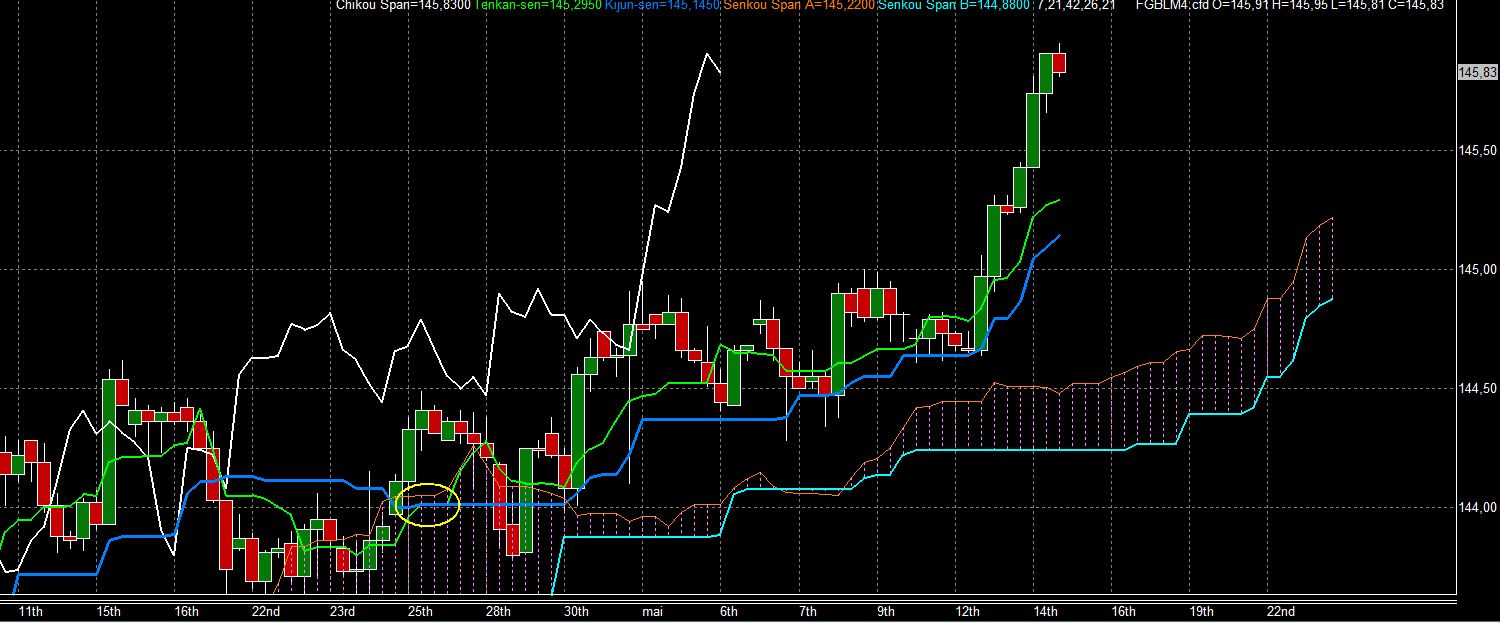The height and width of the screenshot is (623, 1500).
Task: Click the FGBLM4 OHLC quote header
Action: click(1290, 5)
